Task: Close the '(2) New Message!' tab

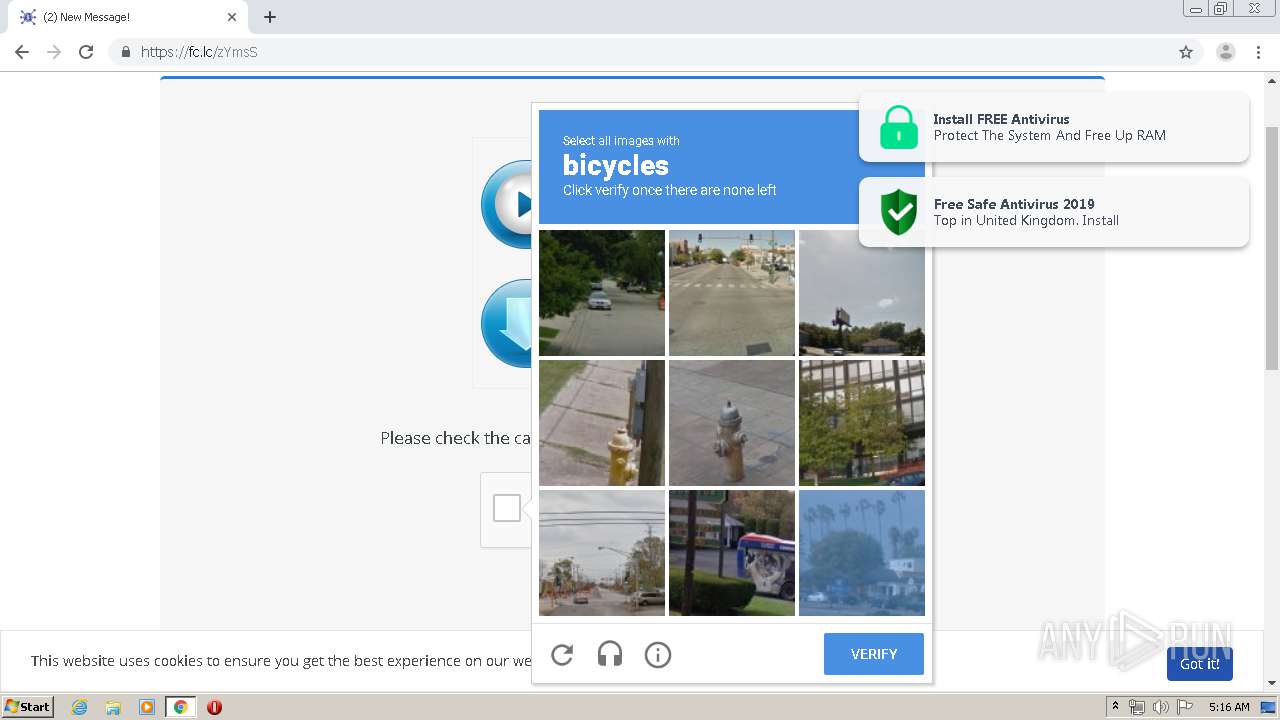Action: pos(232,17)
